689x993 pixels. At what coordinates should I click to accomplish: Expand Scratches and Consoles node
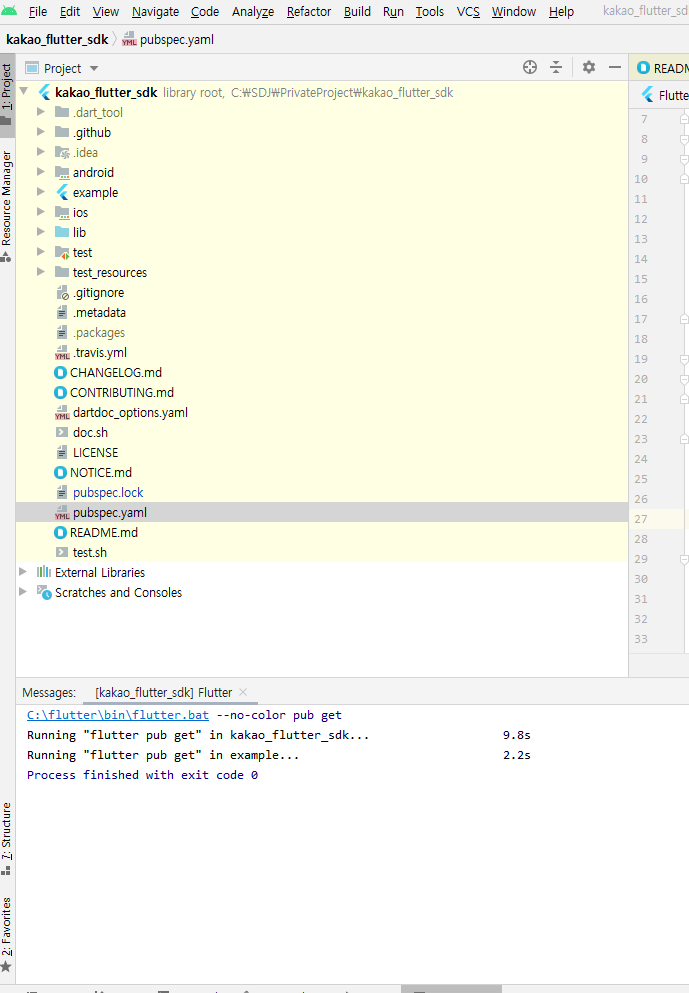tap(23, 591)
